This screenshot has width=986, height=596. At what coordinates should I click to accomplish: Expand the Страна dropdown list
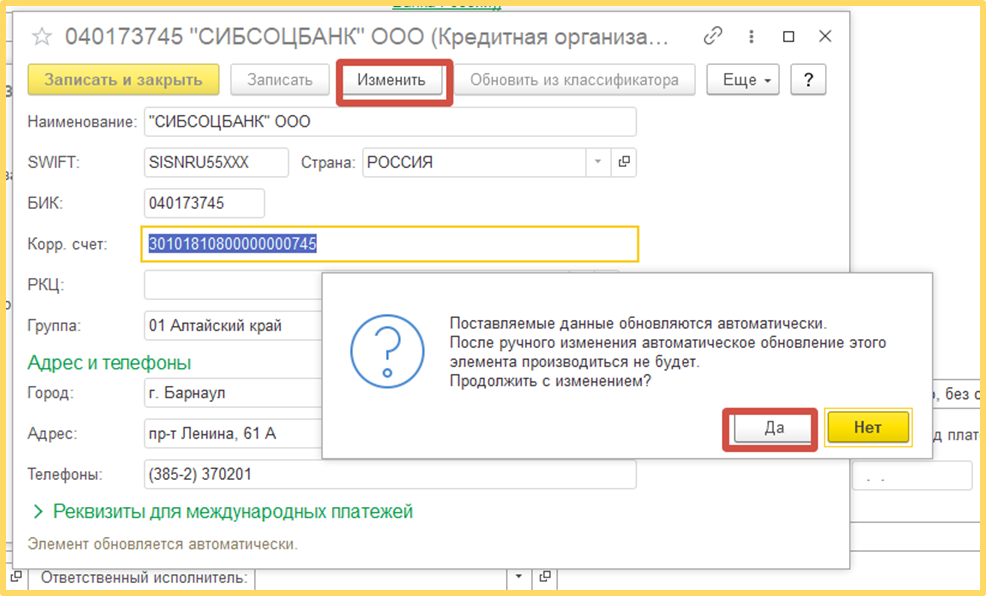point(598,162)
